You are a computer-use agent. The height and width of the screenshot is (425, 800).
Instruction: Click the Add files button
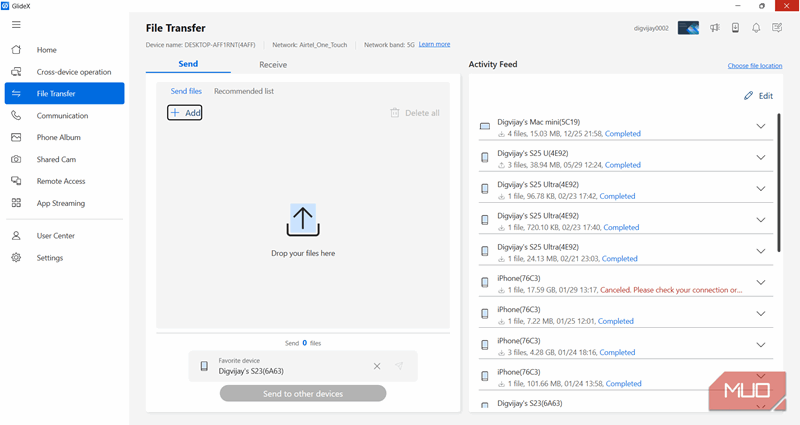185,113
